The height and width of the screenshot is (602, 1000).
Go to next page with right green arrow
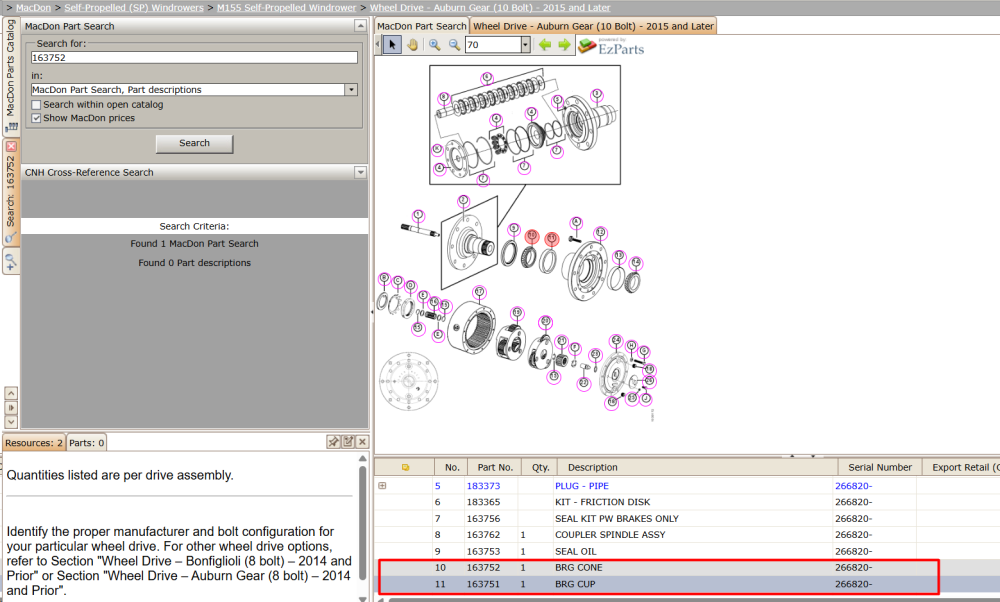pos(564,45)
